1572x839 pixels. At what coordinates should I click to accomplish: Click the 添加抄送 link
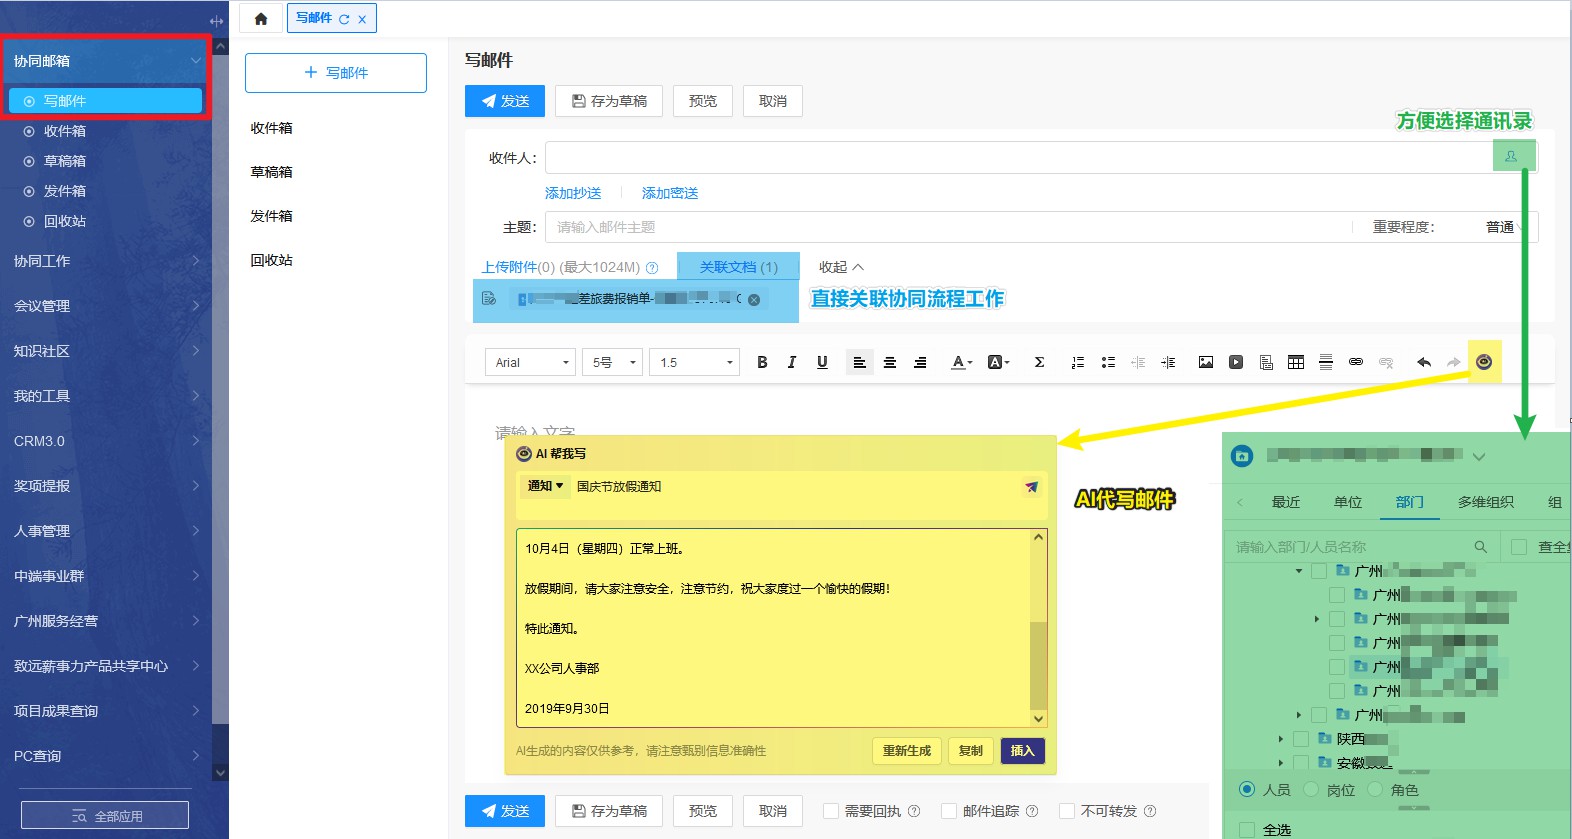pos(573,193)
